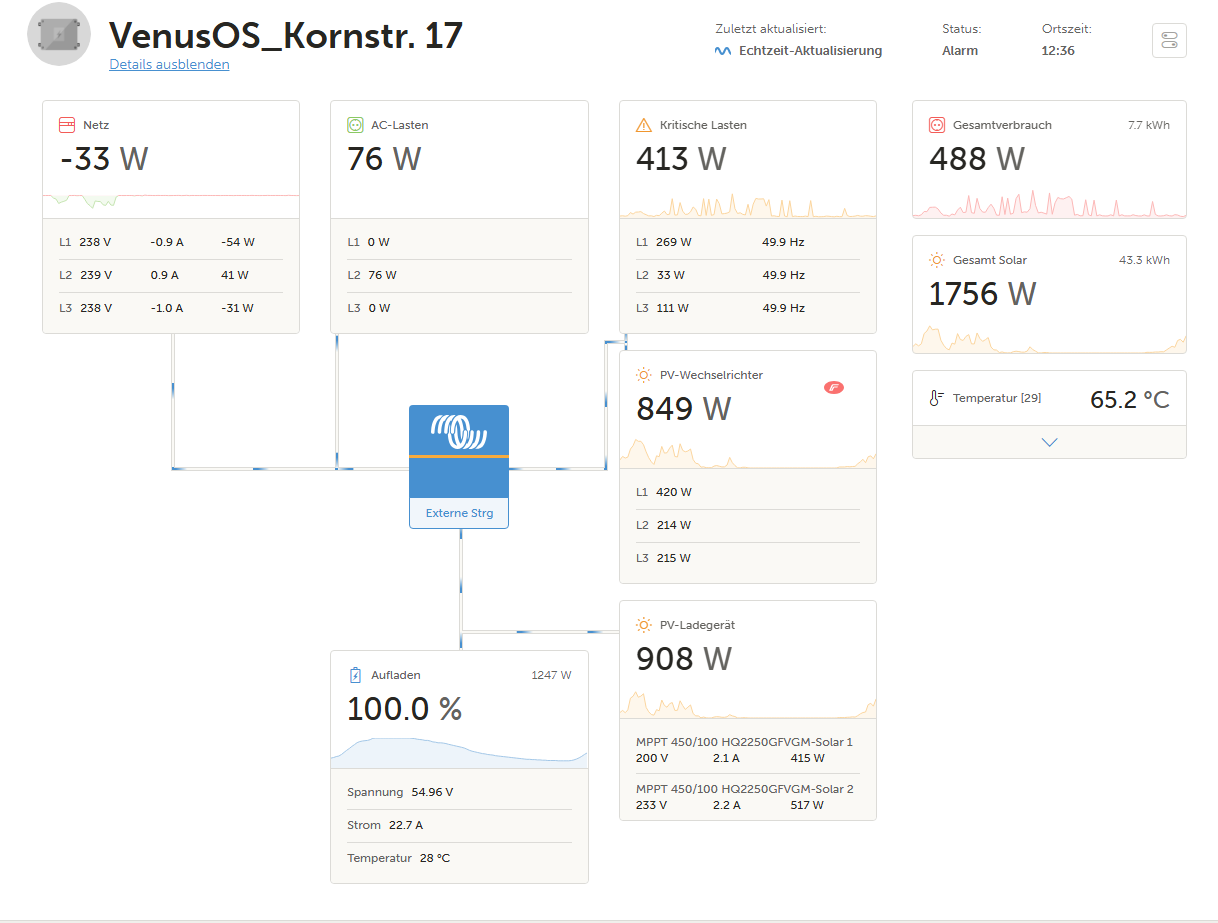1218x923 pixels.
Task: Click the AC-Lasten L2 76 W row
Action: [459, 275]
